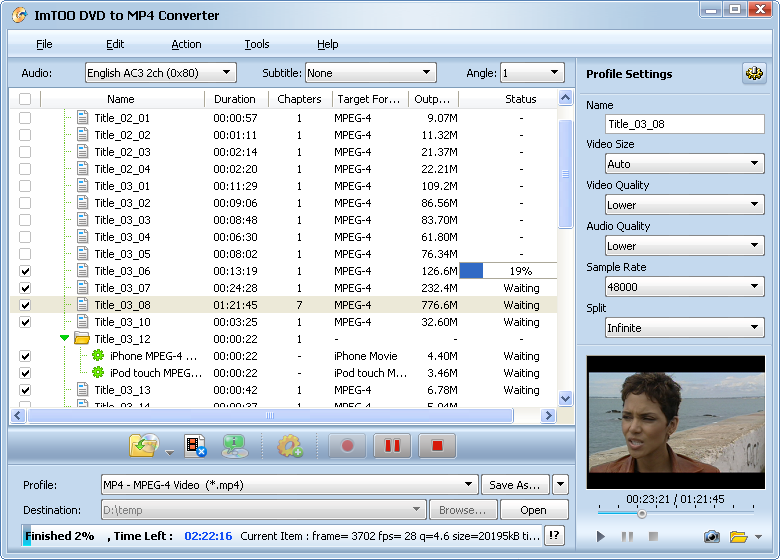The width and height of the screenshot is (780, 560).
Task: Pause conversion with the red pause button
Action: point(392,446)
